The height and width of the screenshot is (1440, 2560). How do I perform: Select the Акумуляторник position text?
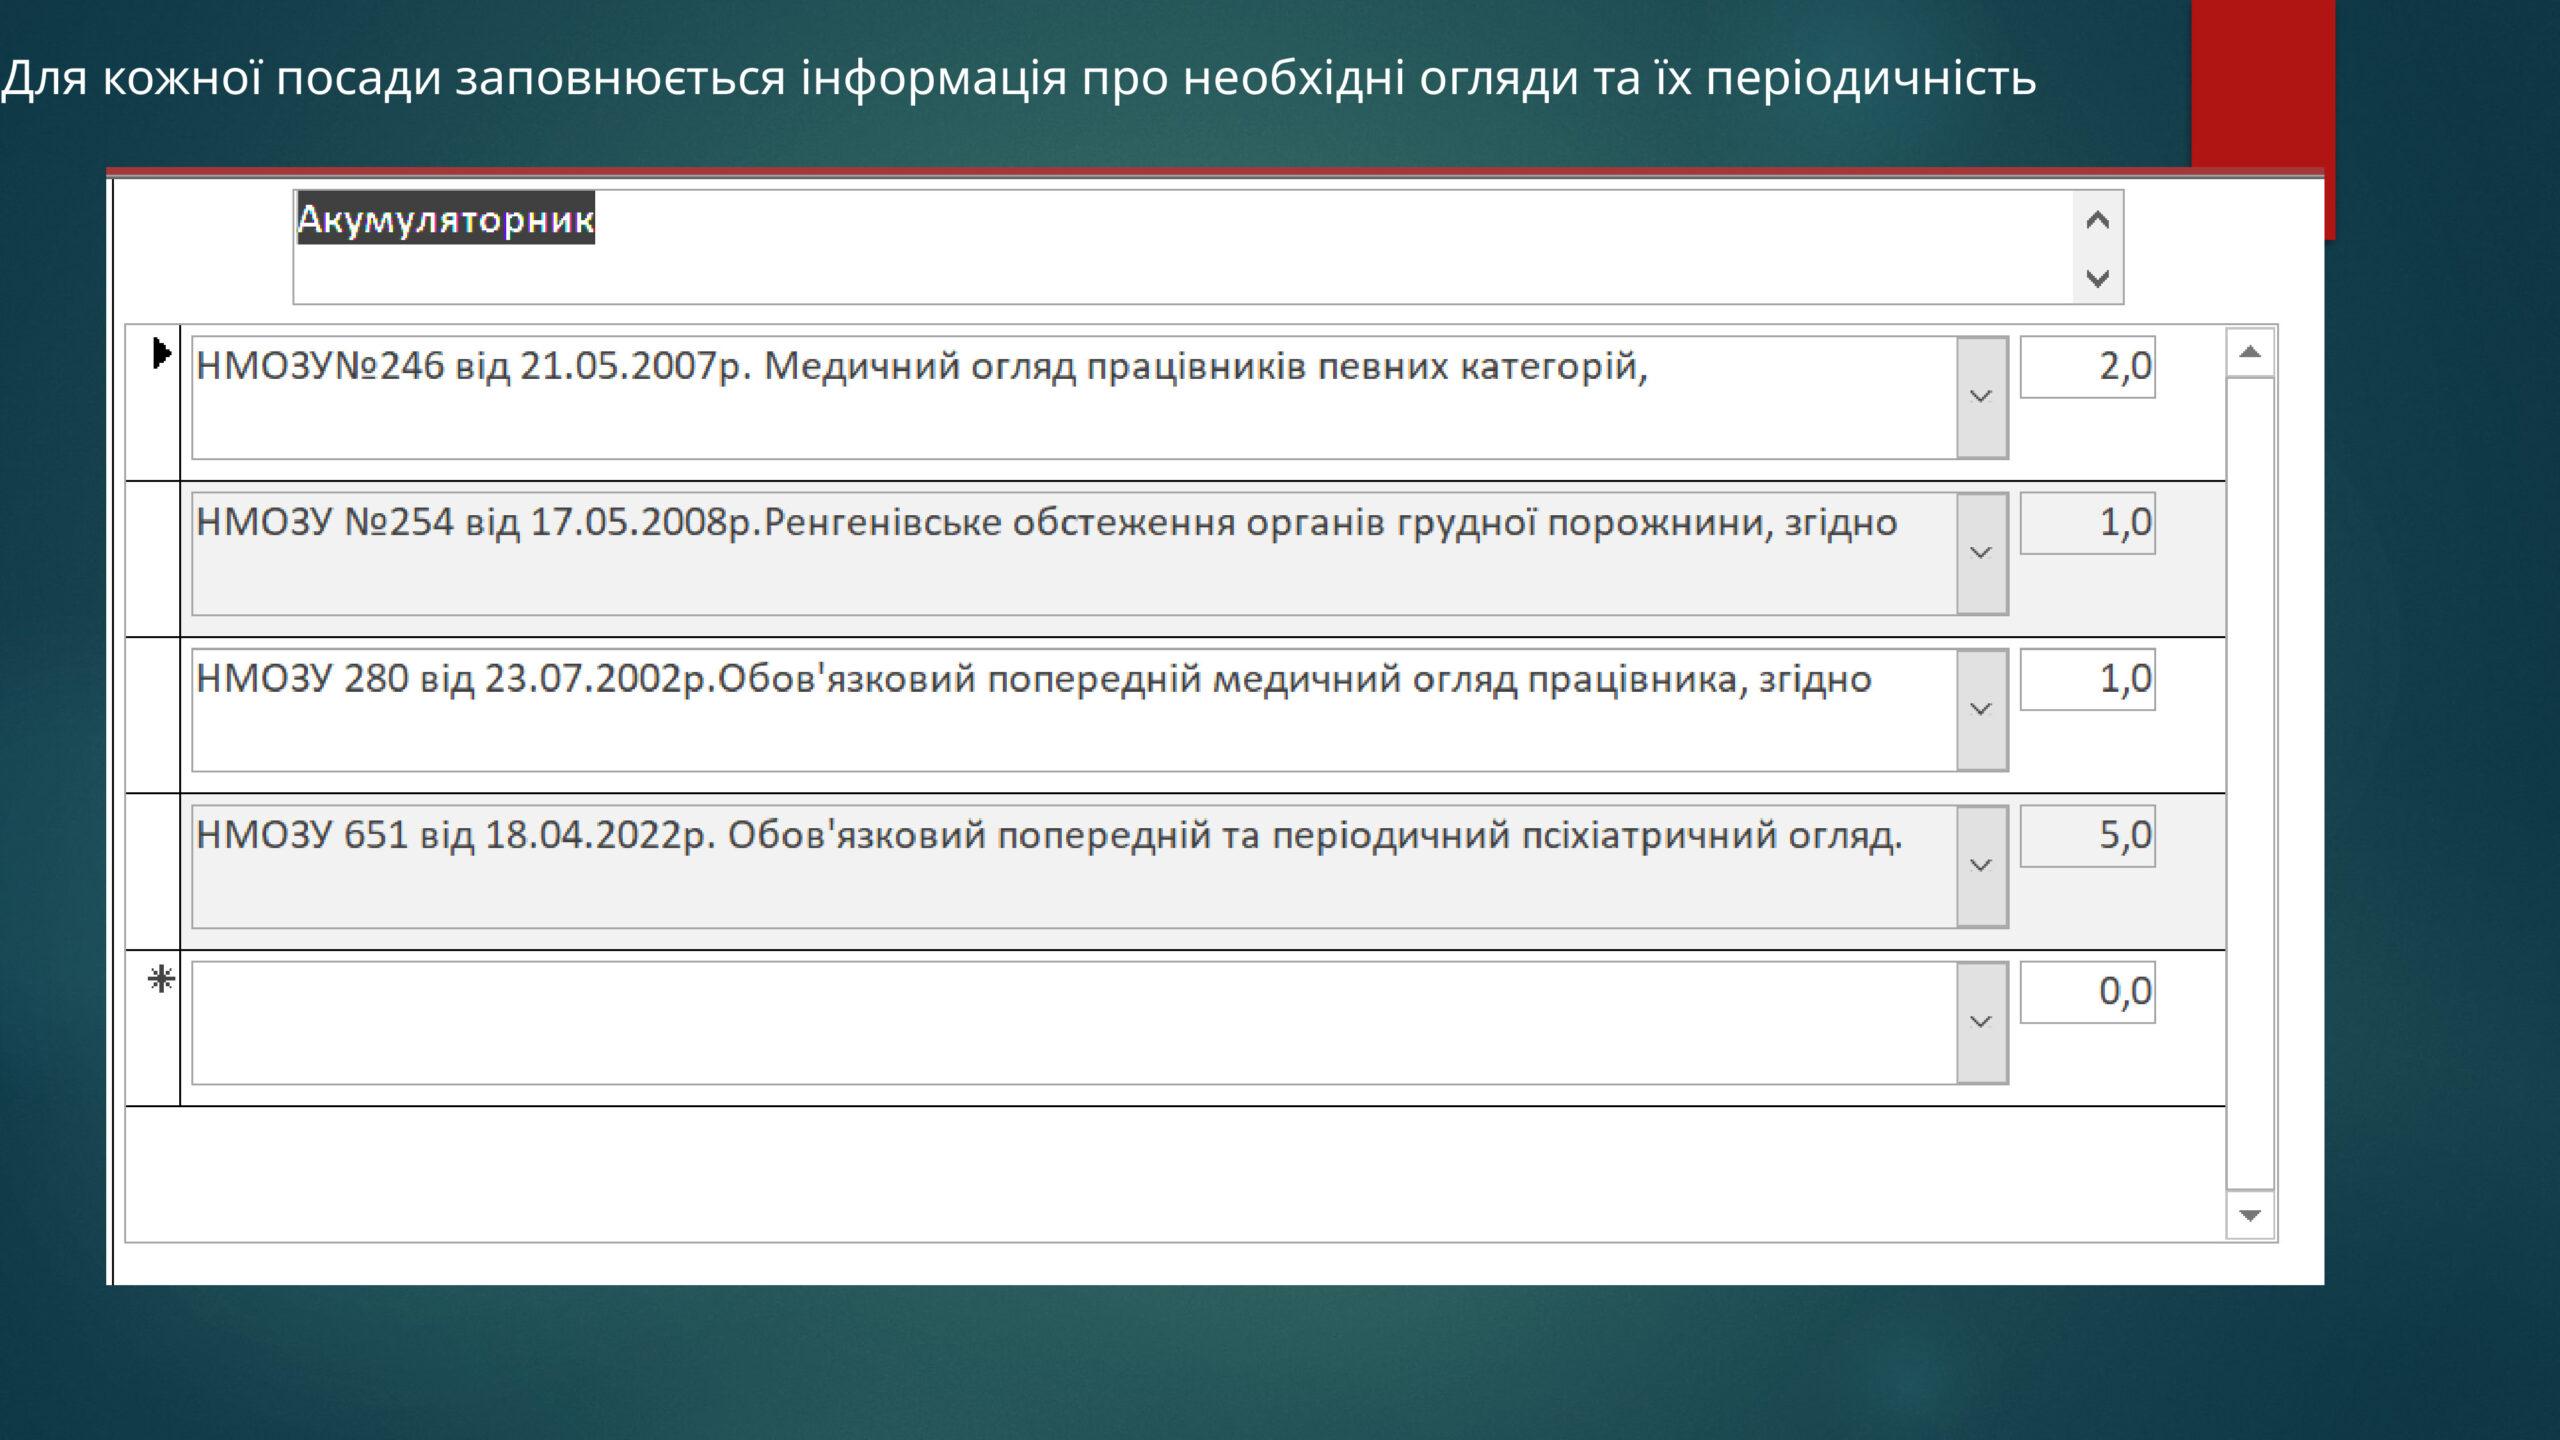(446, 219)
